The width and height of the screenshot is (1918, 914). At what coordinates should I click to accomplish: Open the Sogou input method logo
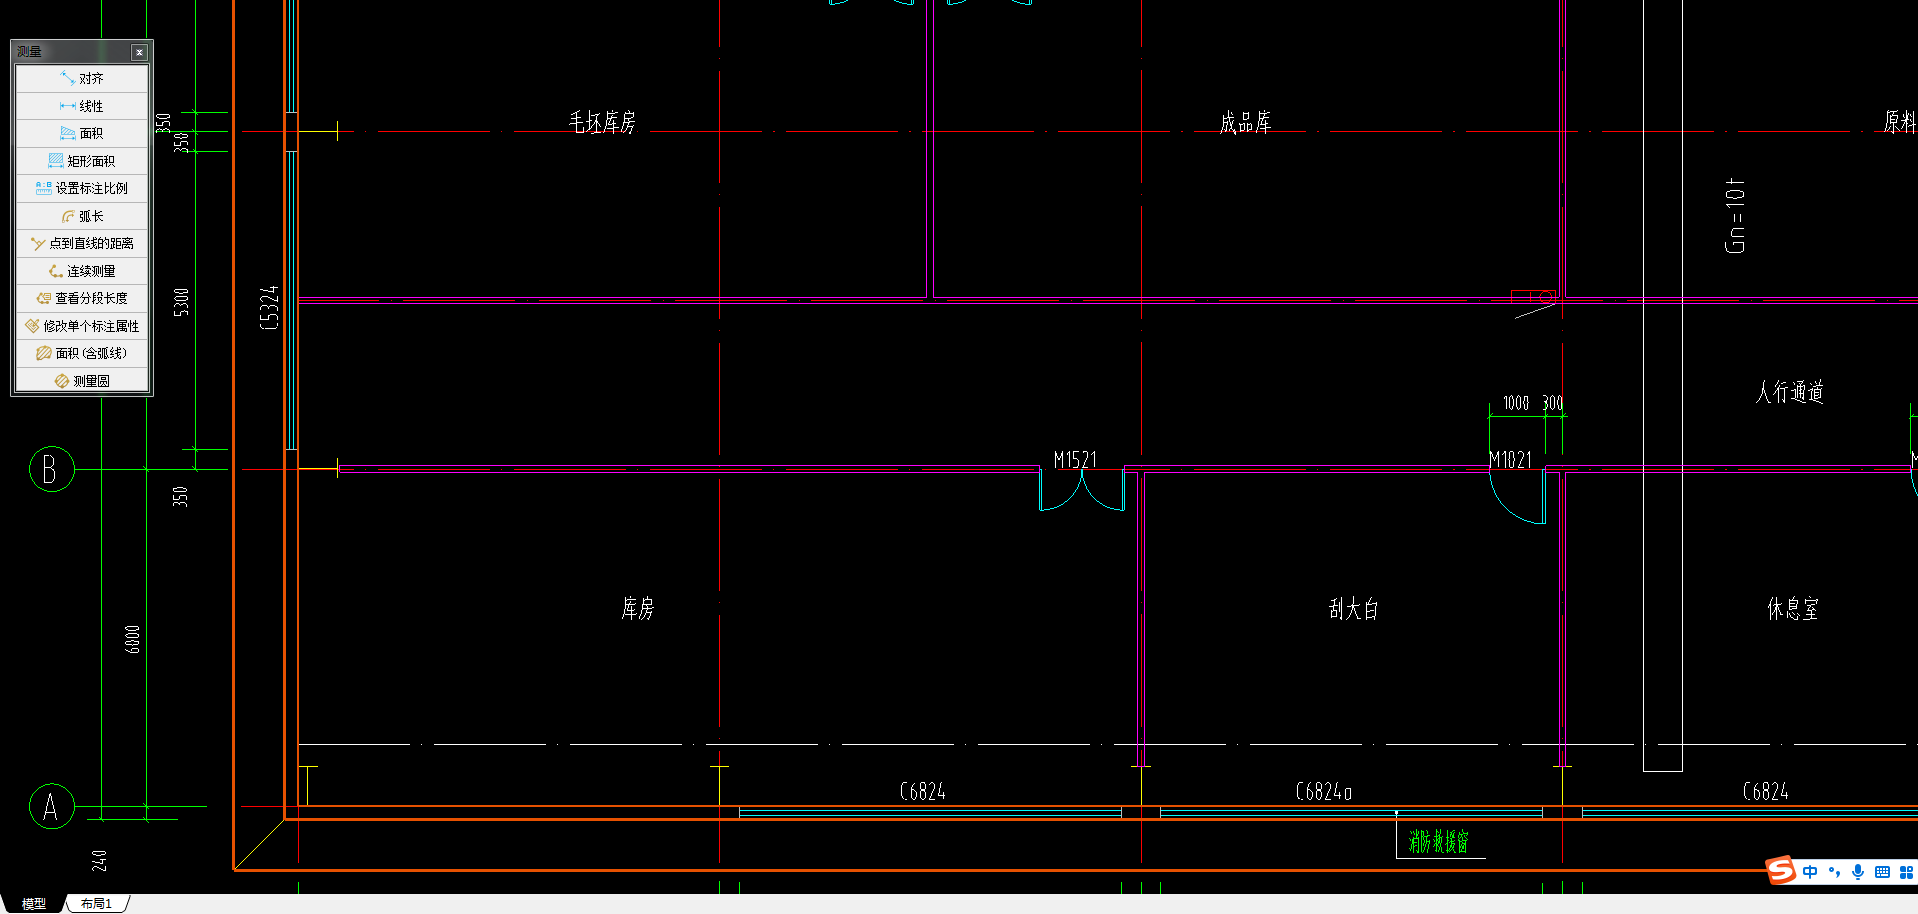click(1781, 870)
